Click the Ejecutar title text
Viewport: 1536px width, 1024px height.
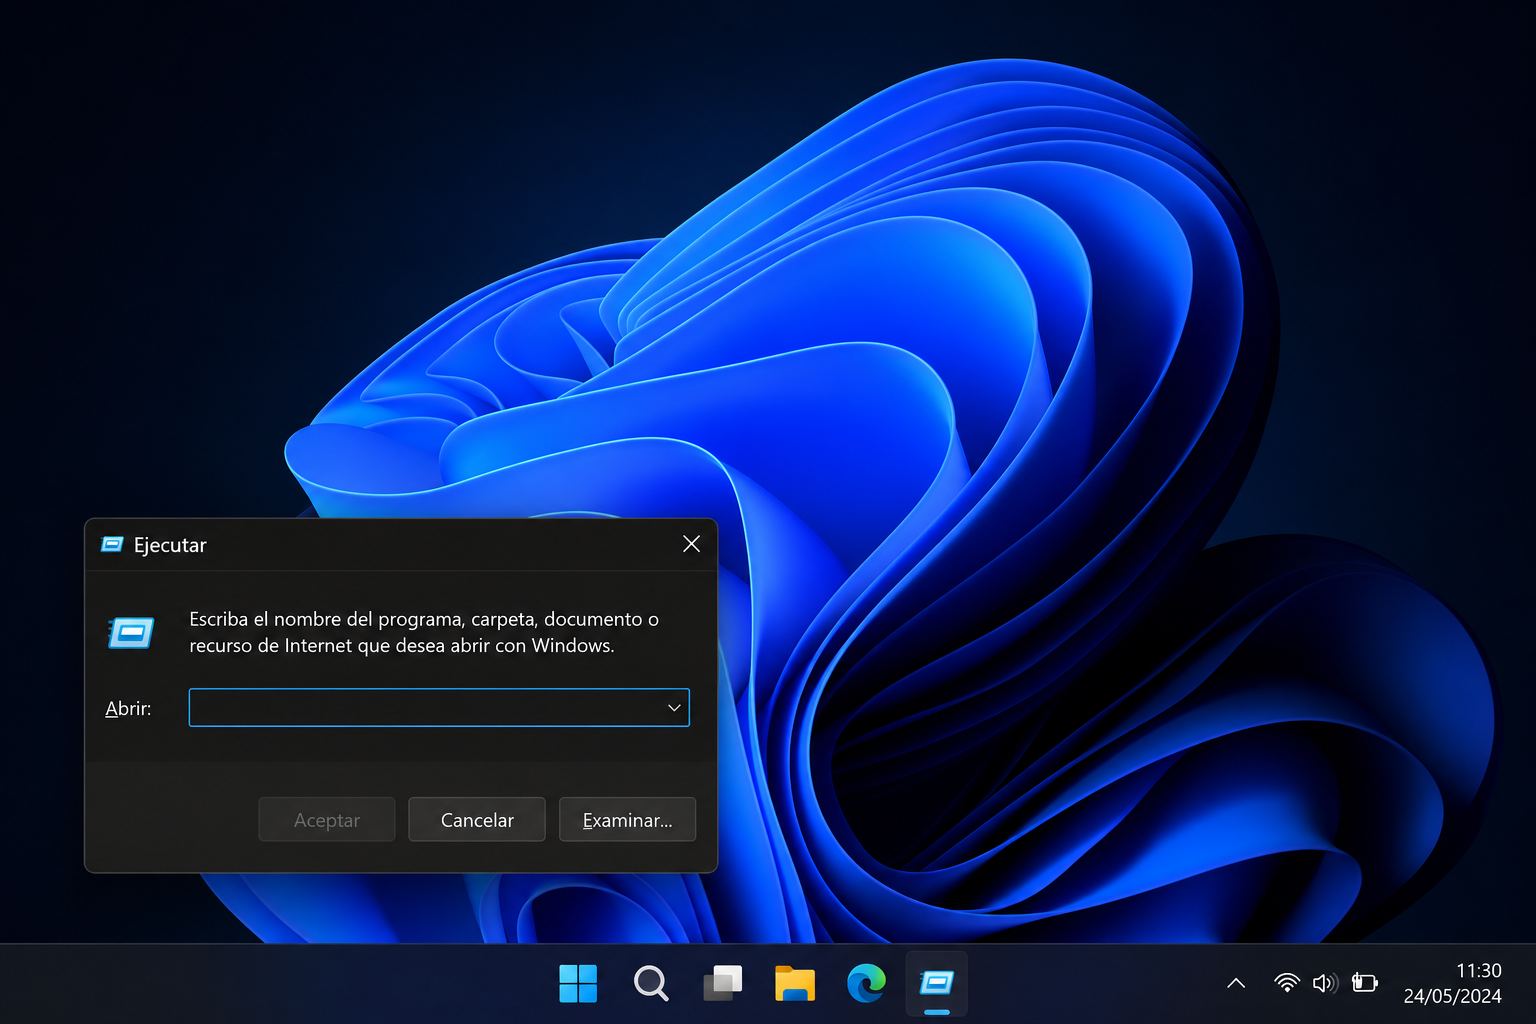(x=170, y=545)
